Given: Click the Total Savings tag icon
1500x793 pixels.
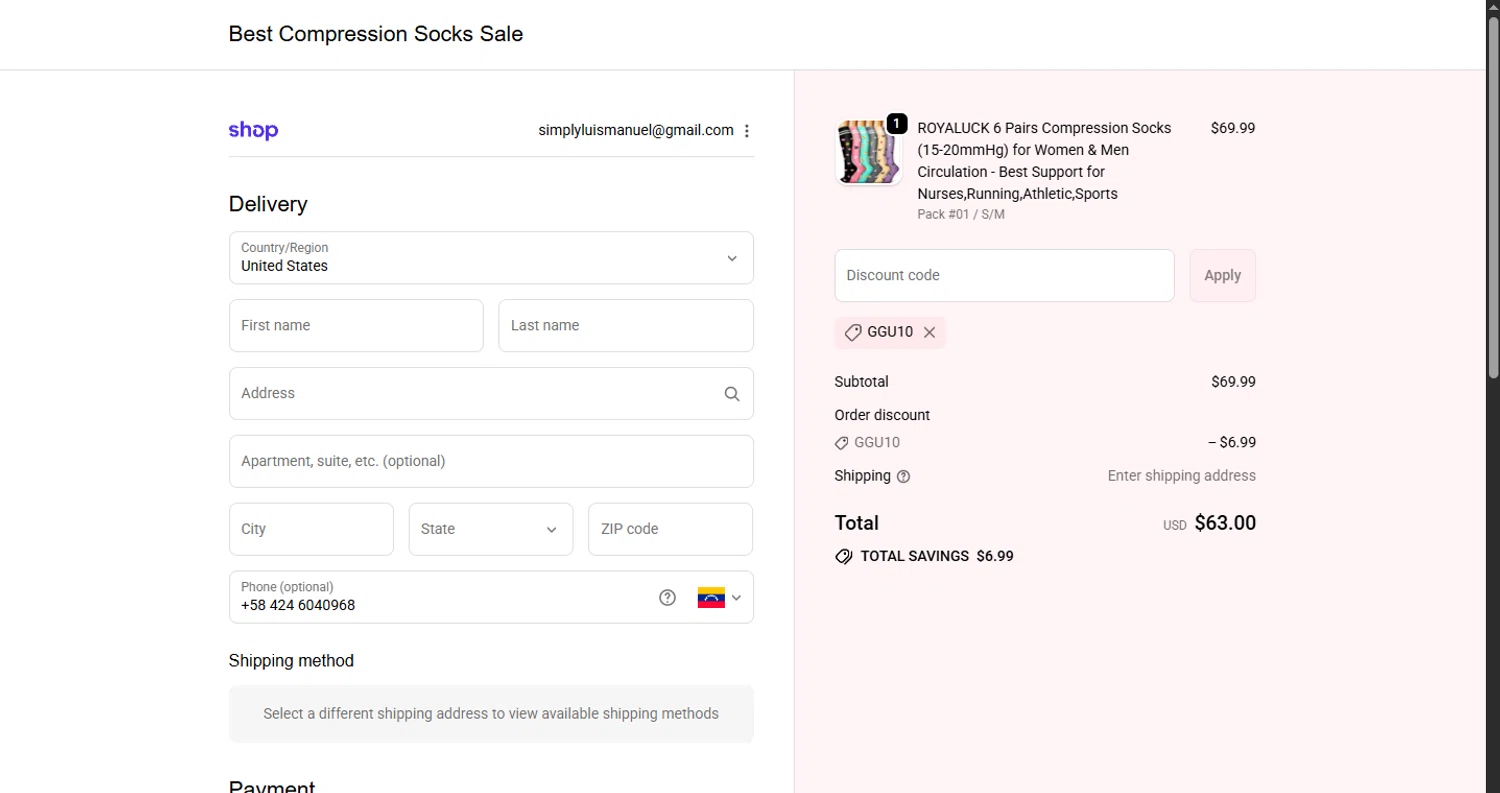Looking at the screenshot, I should pos(844,557).
